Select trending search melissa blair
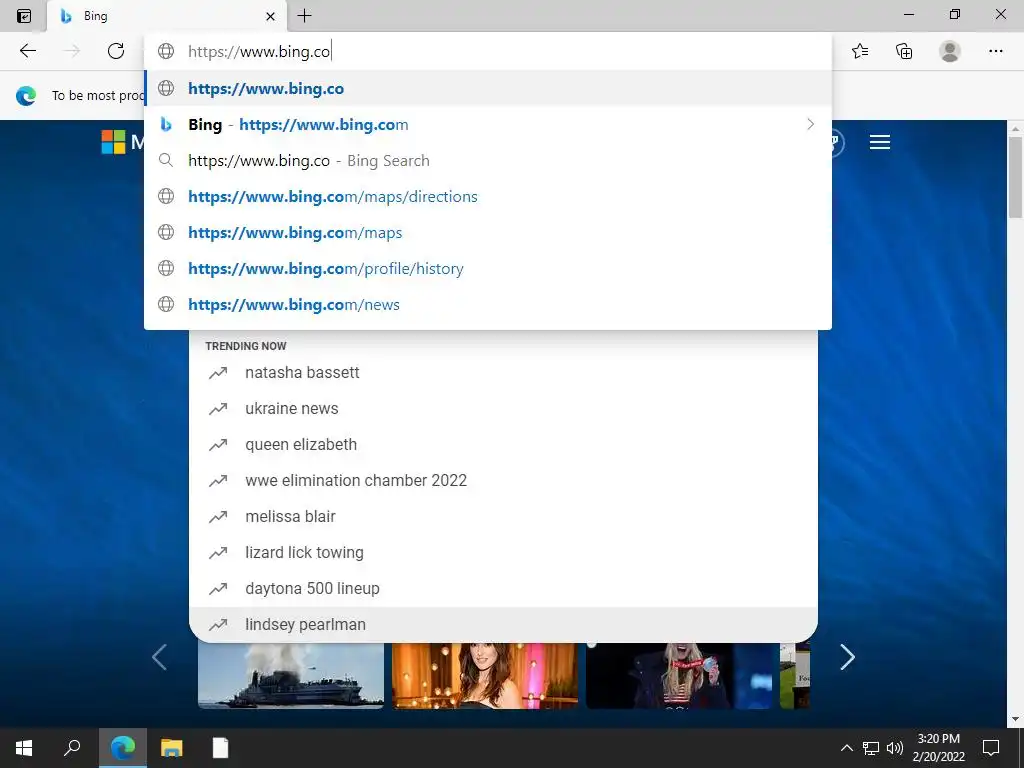Image resolution: width=1024 pixels, height=768 pixels. 503,516
